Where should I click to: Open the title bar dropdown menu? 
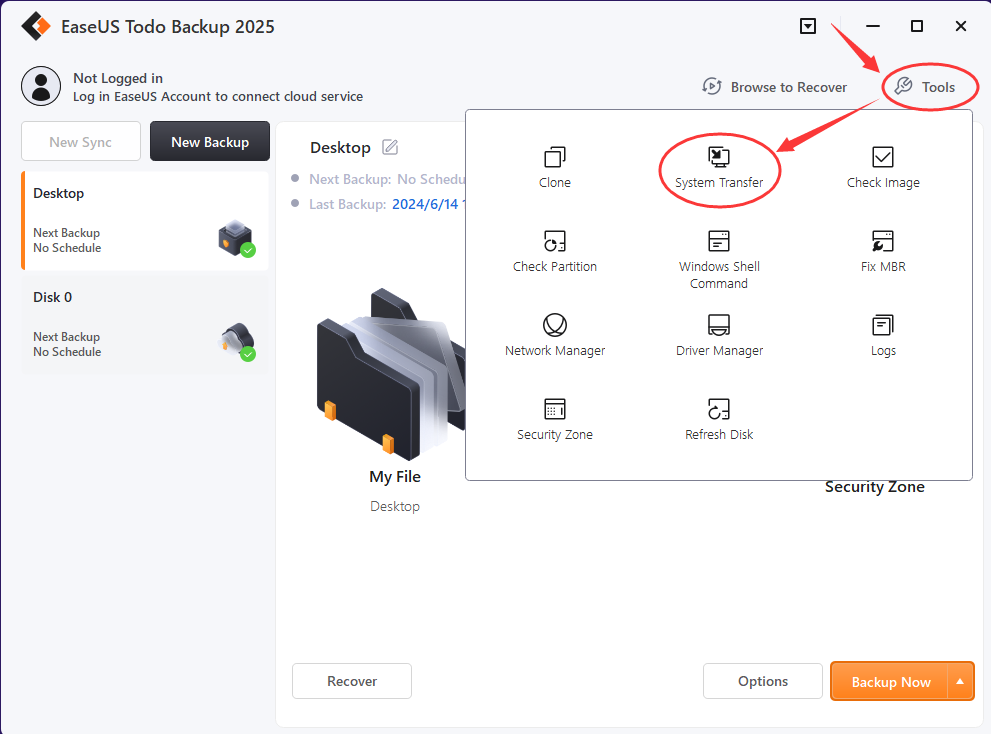click(808, 26)
